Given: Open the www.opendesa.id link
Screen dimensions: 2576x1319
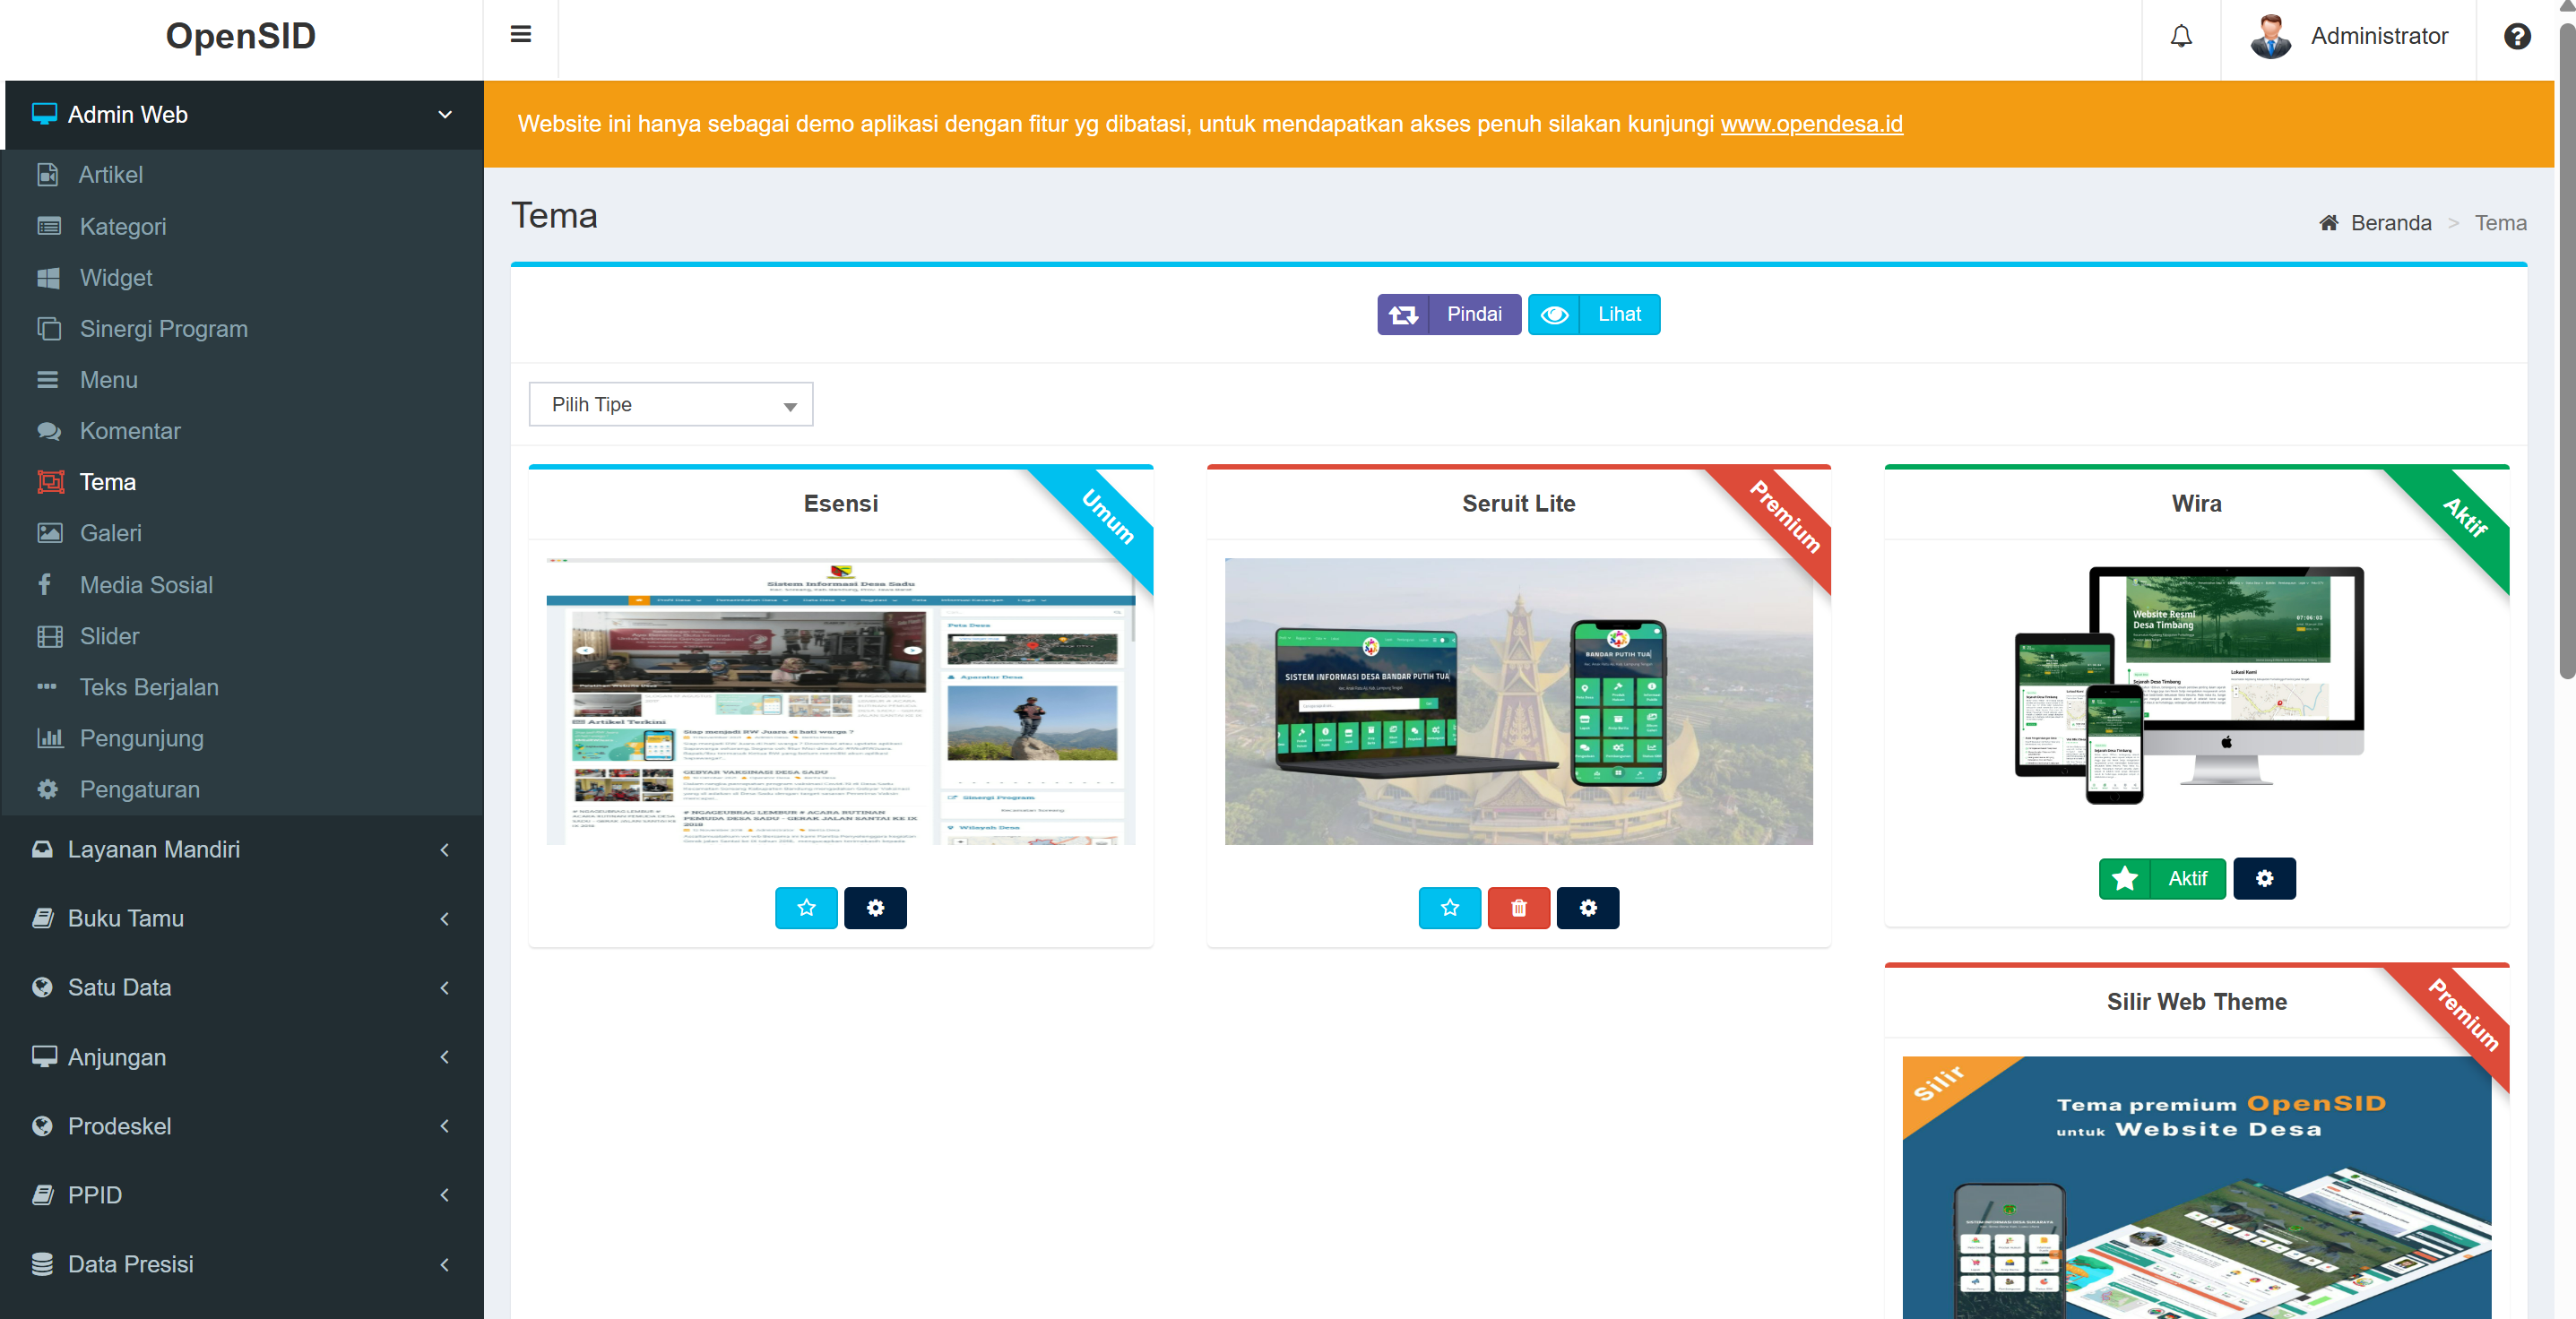Looking at the screenshot, I should 1811,124.
